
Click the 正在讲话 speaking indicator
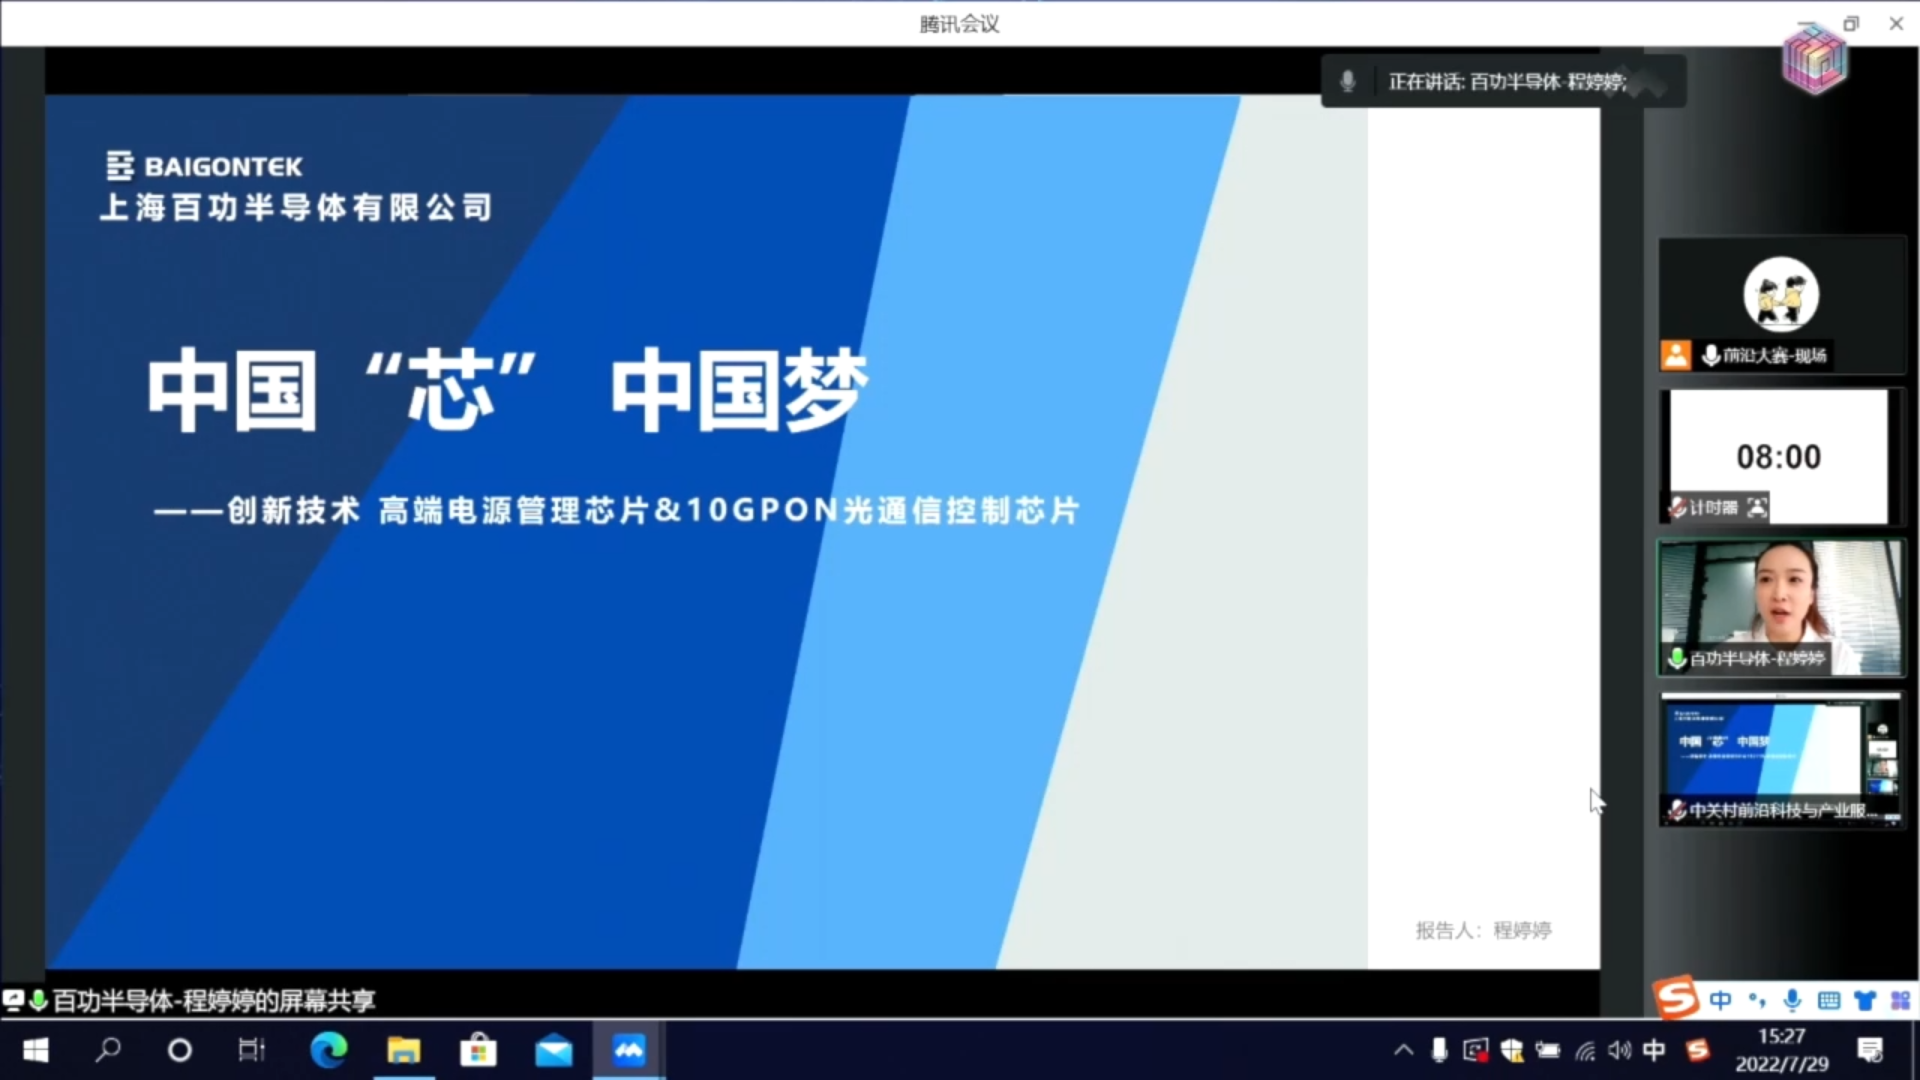pos(1503,82)
